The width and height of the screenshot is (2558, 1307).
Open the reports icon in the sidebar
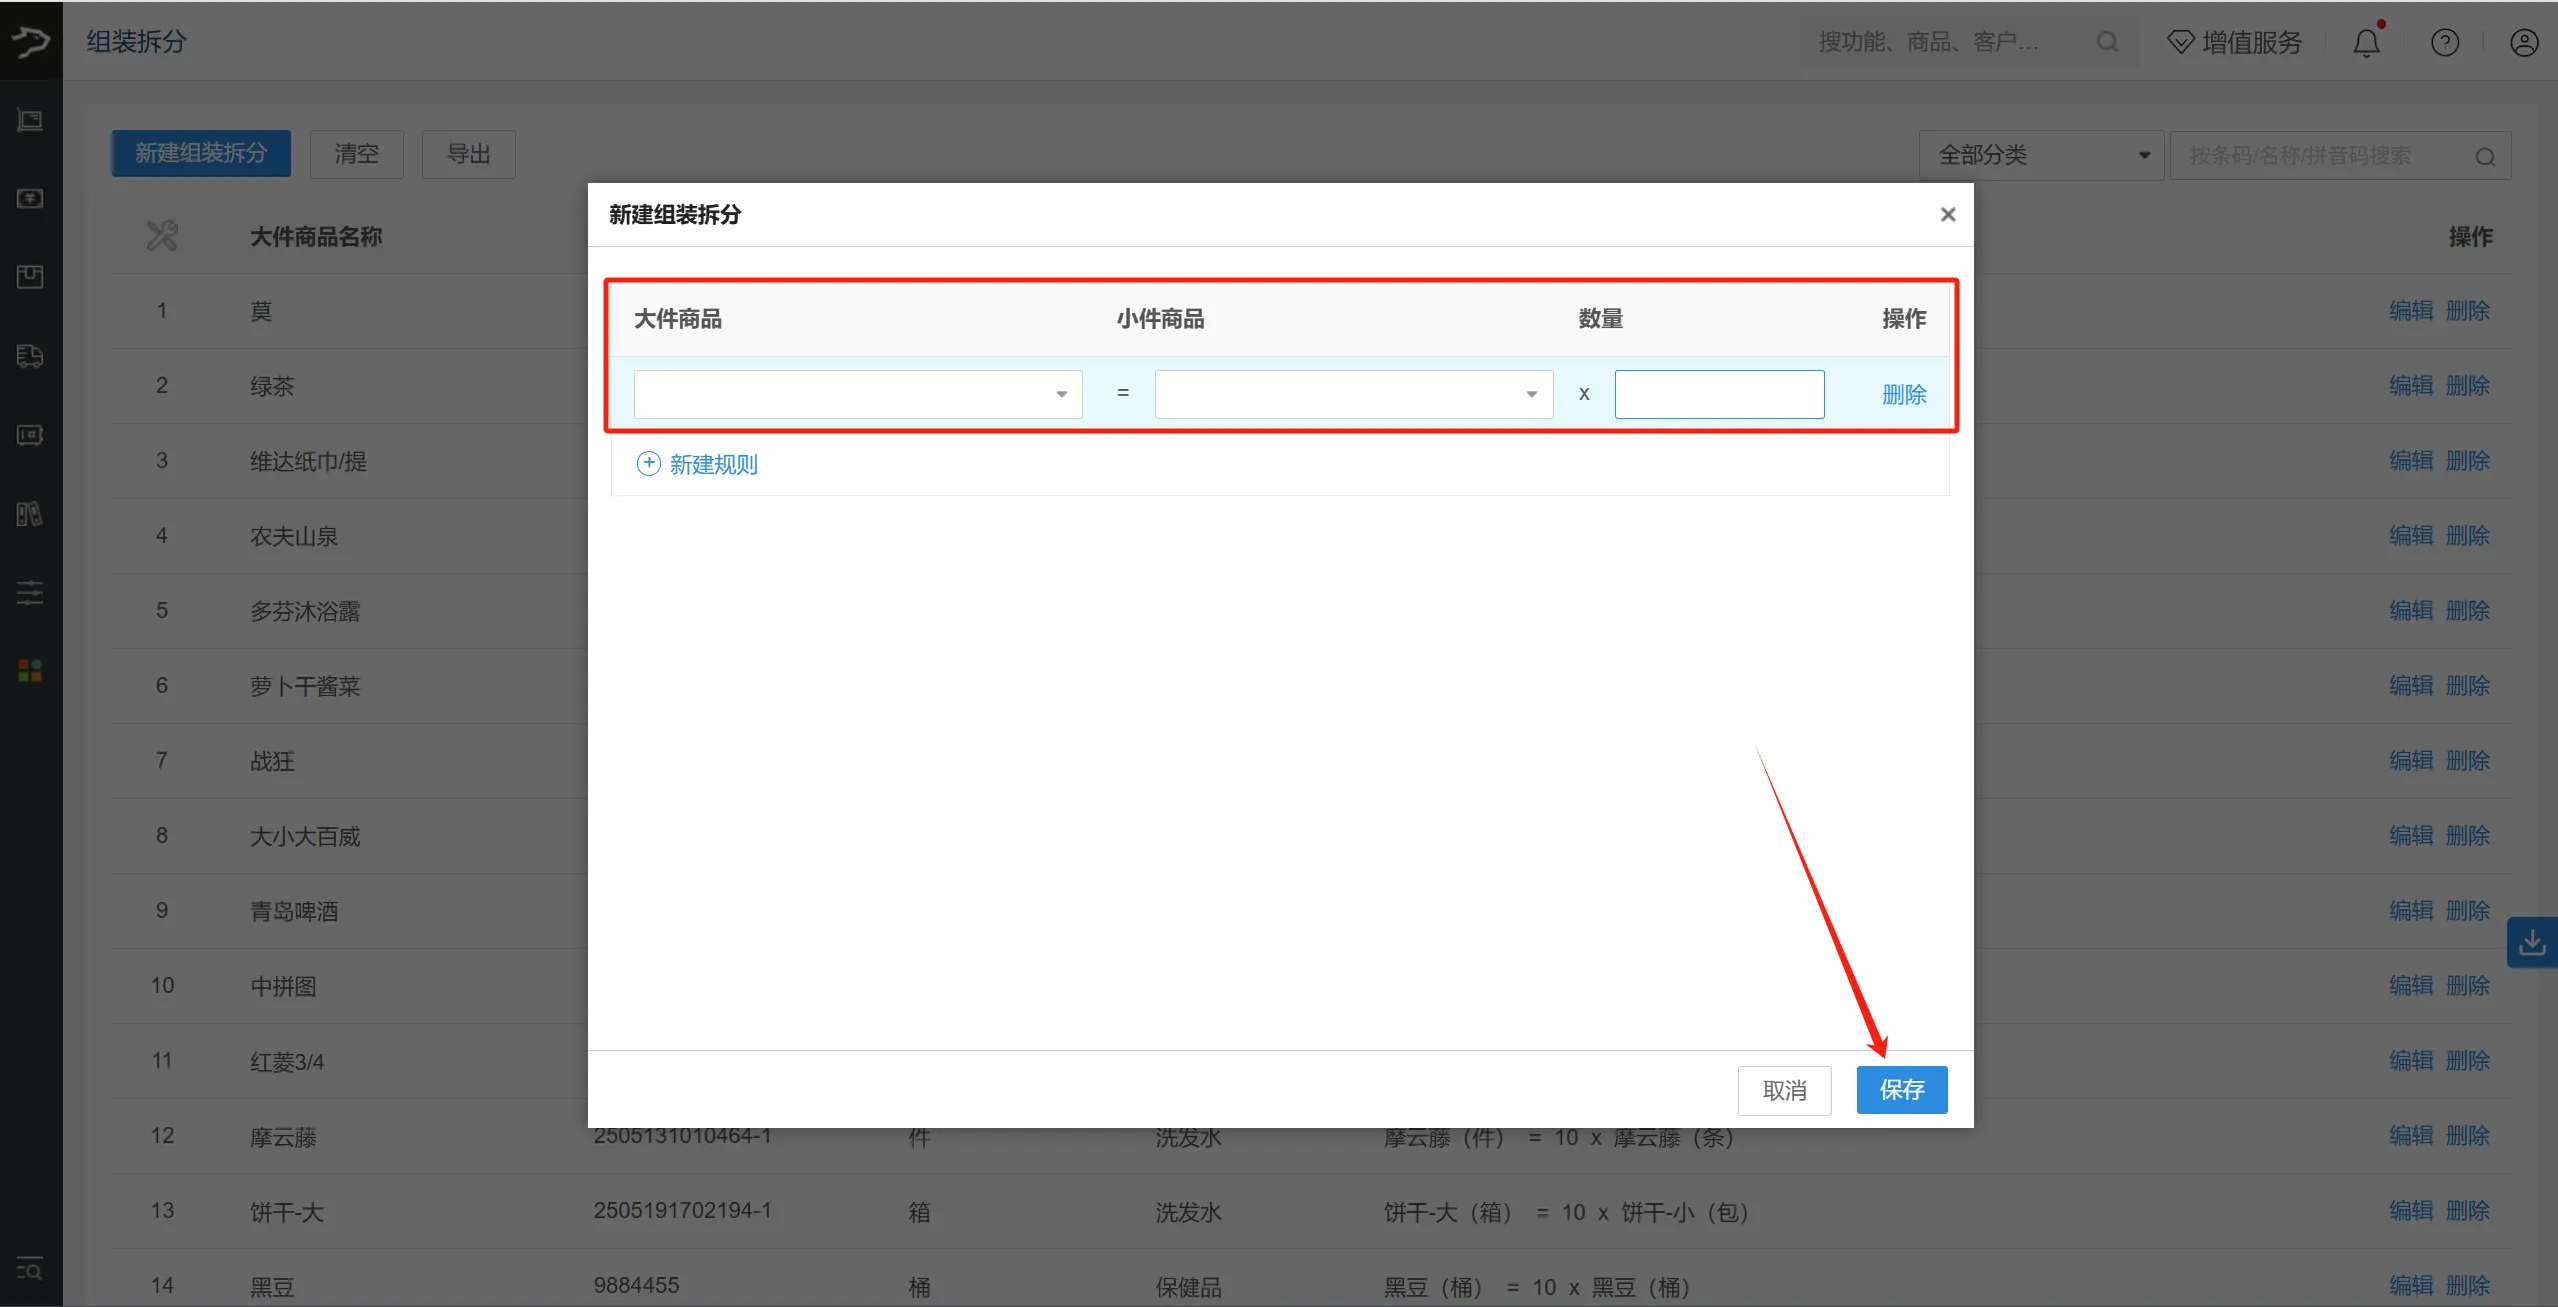pyautogui.click(x=30, y=514)
